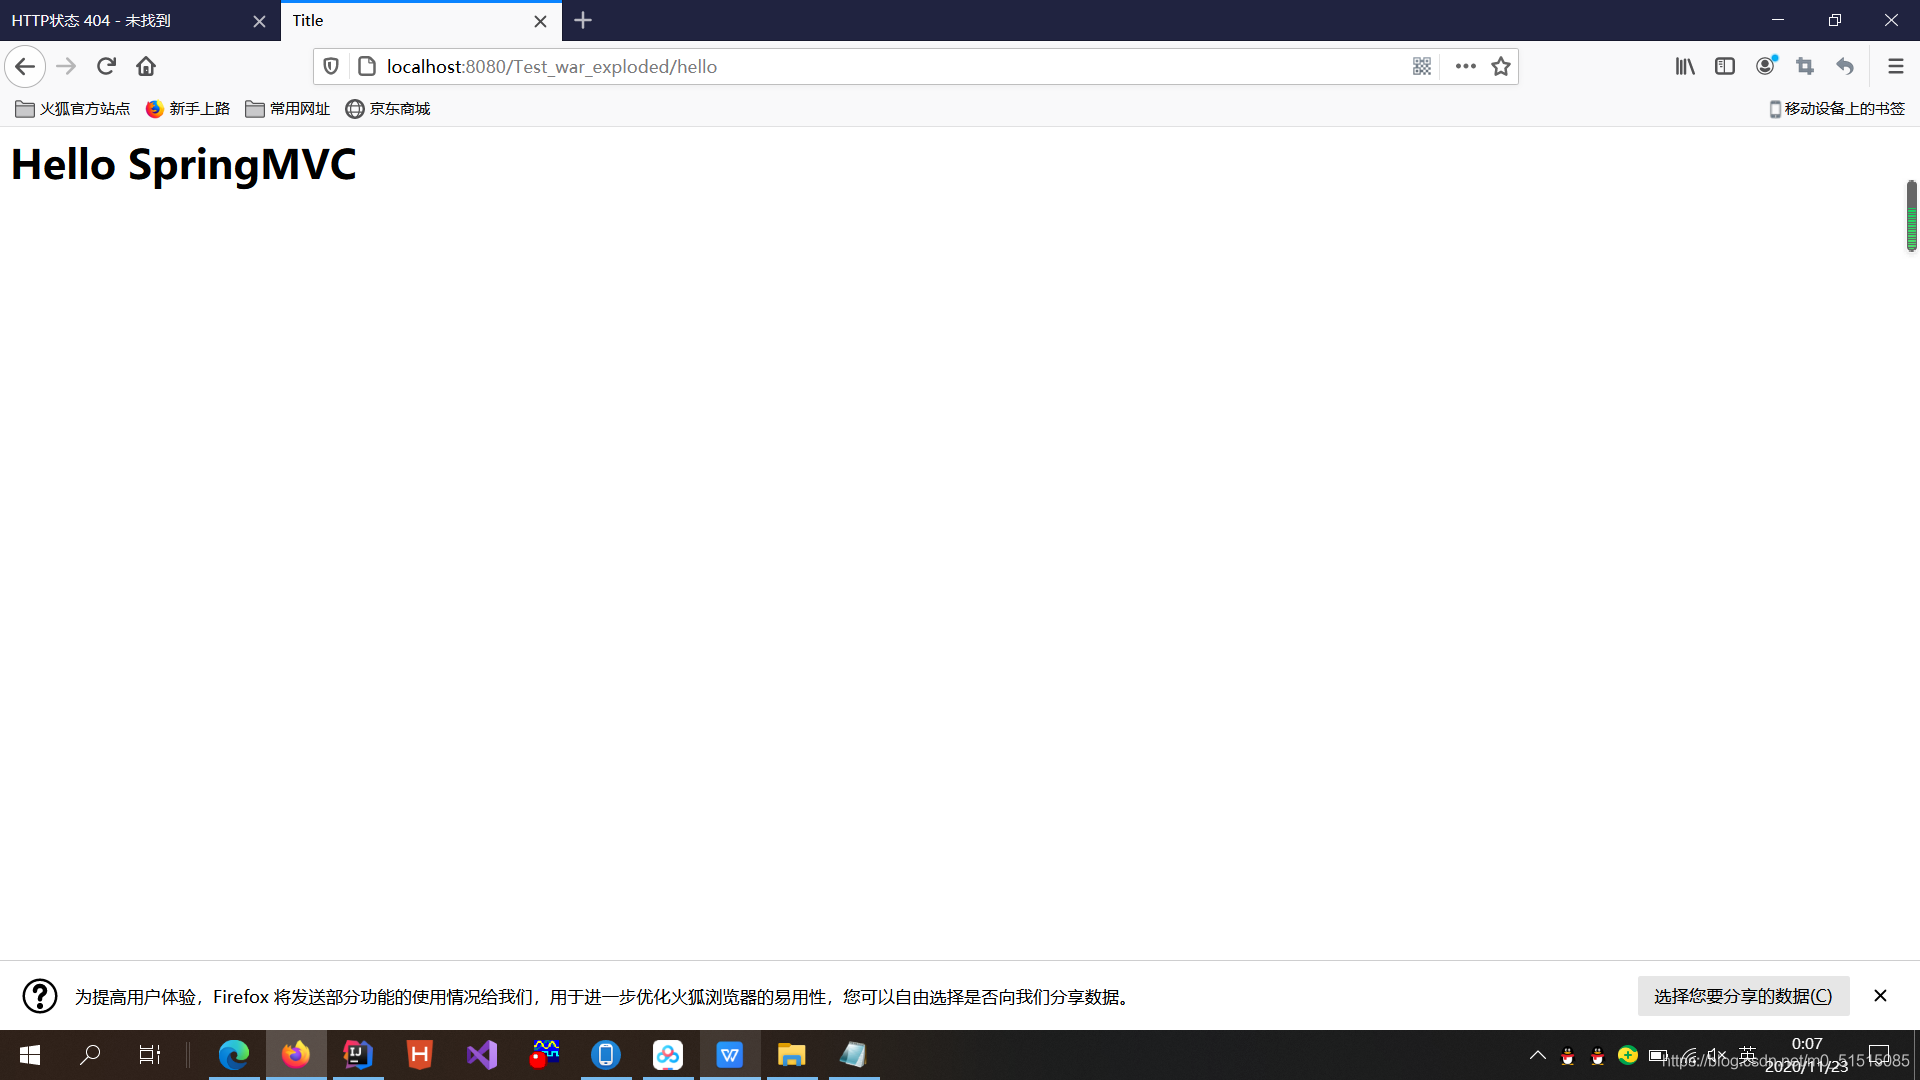This screenshot has height=1080, width=1920.
Task: Visit the 京东商城 bookmark
Action: point(398,108)
